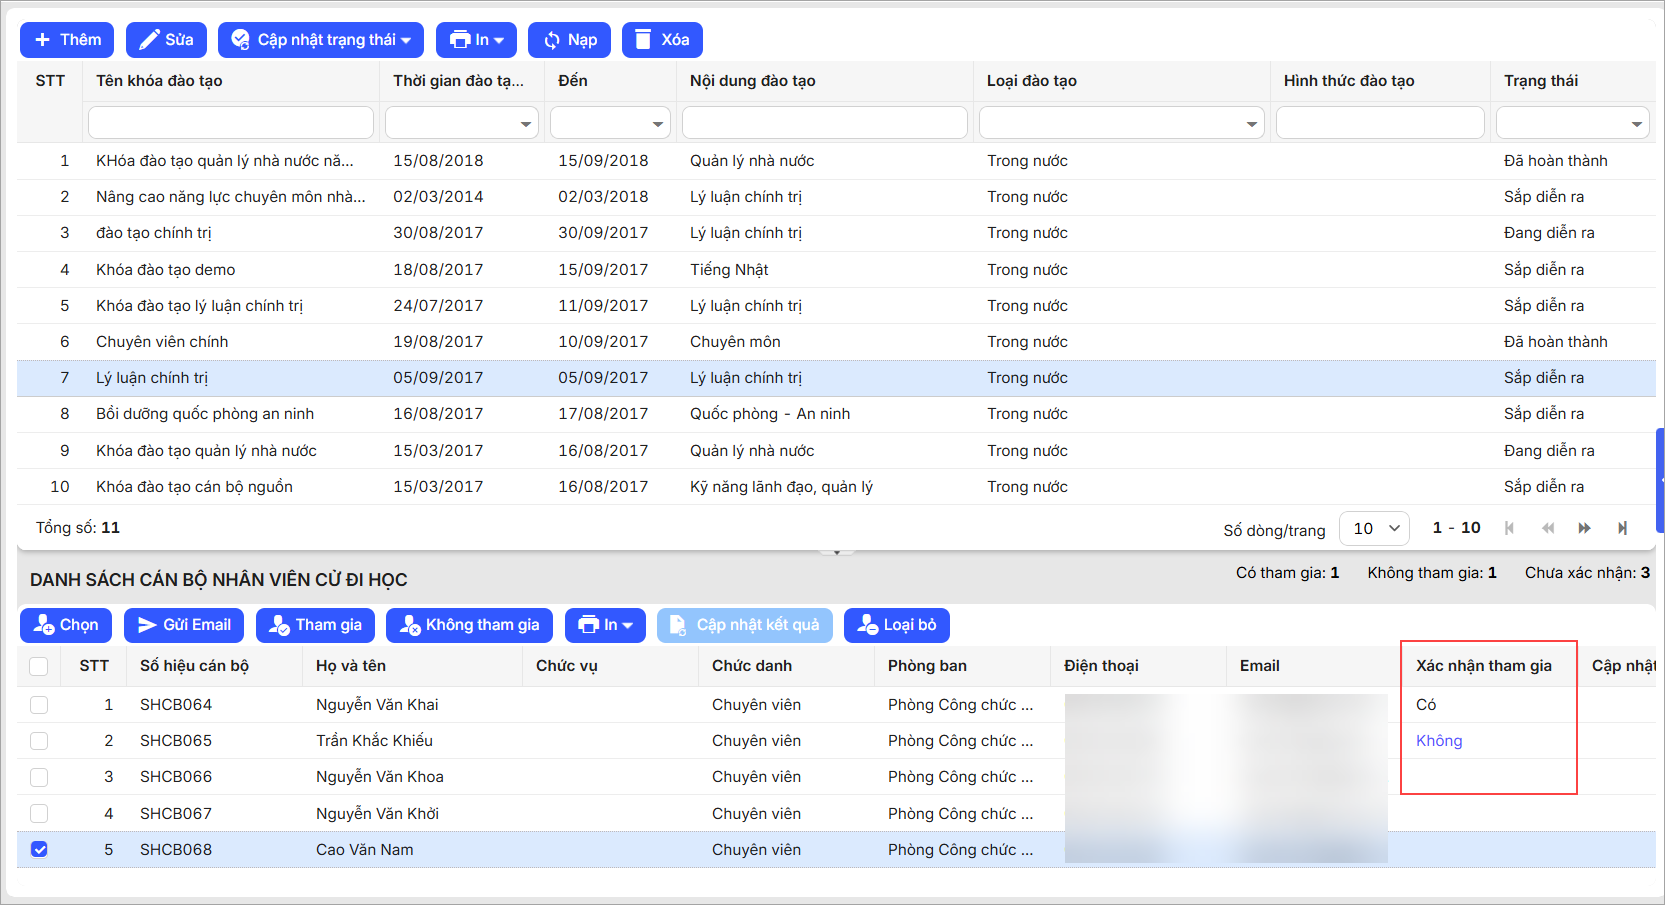Viewport: 1665px width, 905px height.
Task: Sort by Tên khóa đào tạo column header
Action: tap(159, 81)
